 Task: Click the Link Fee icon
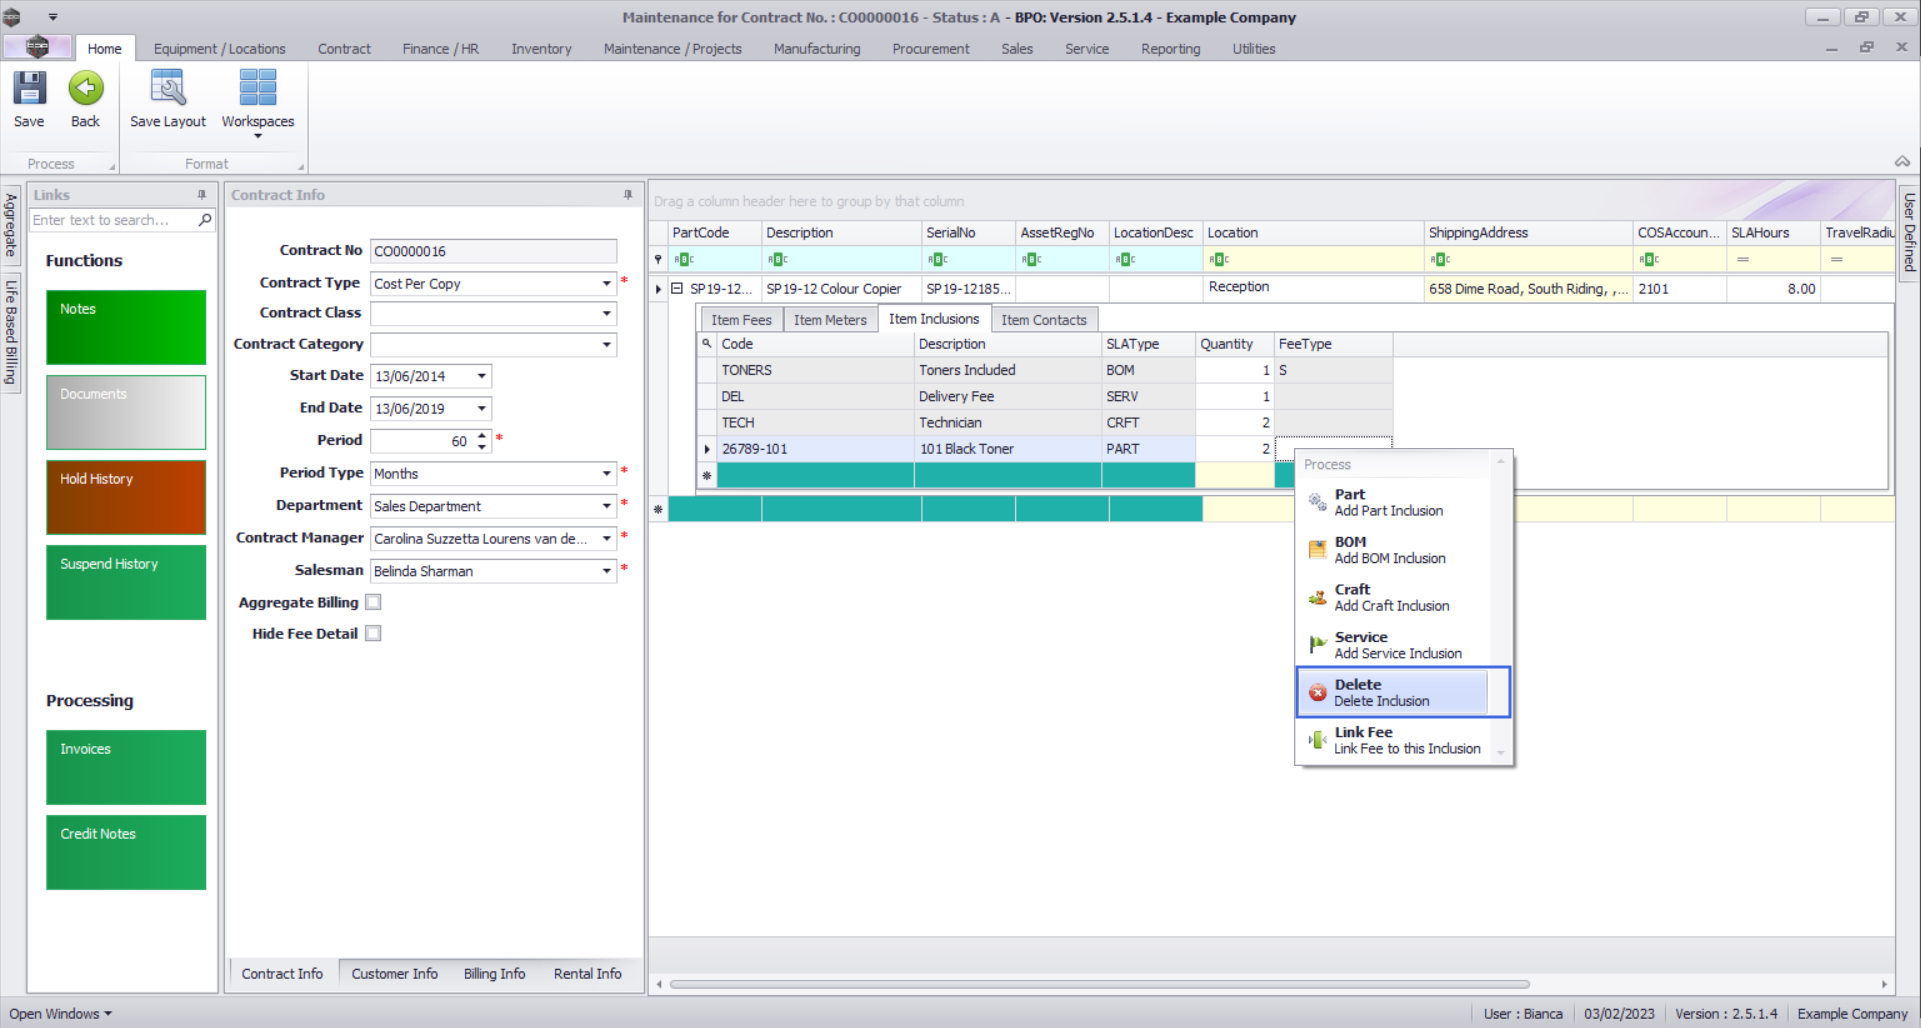1318,740
